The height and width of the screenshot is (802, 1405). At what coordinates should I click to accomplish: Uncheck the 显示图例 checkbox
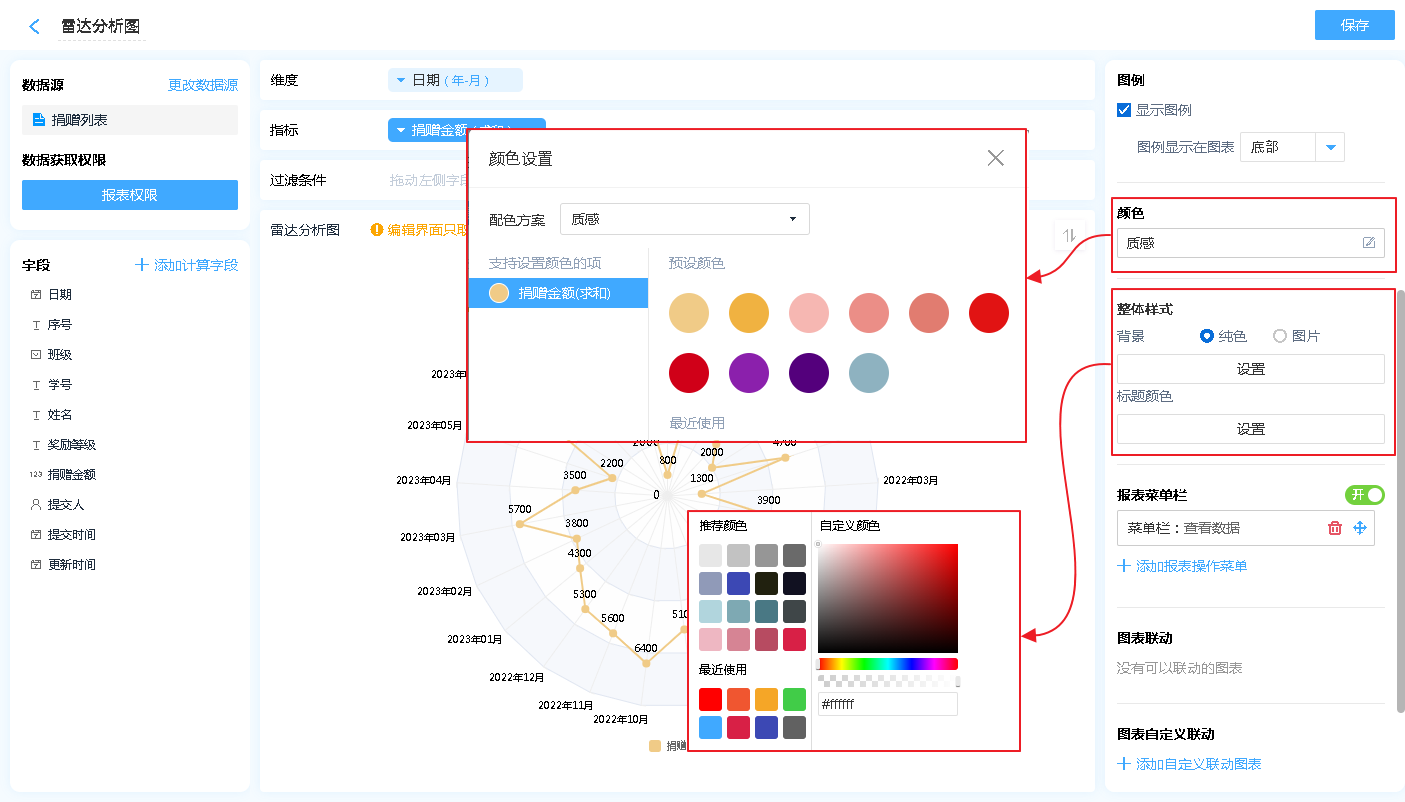click(x=1124, y=110)
